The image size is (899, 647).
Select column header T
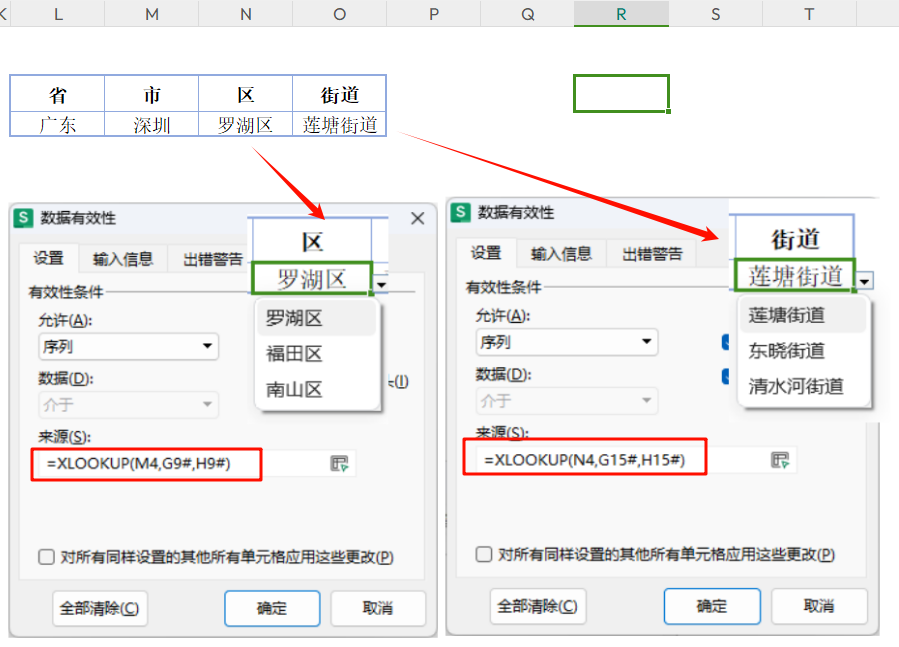pos(809,14)
